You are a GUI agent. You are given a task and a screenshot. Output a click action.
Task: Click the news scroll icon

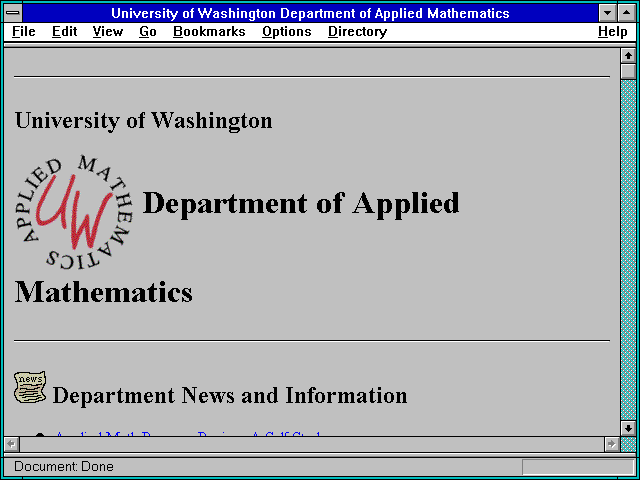pyautogui.click(x=30, y=387)
